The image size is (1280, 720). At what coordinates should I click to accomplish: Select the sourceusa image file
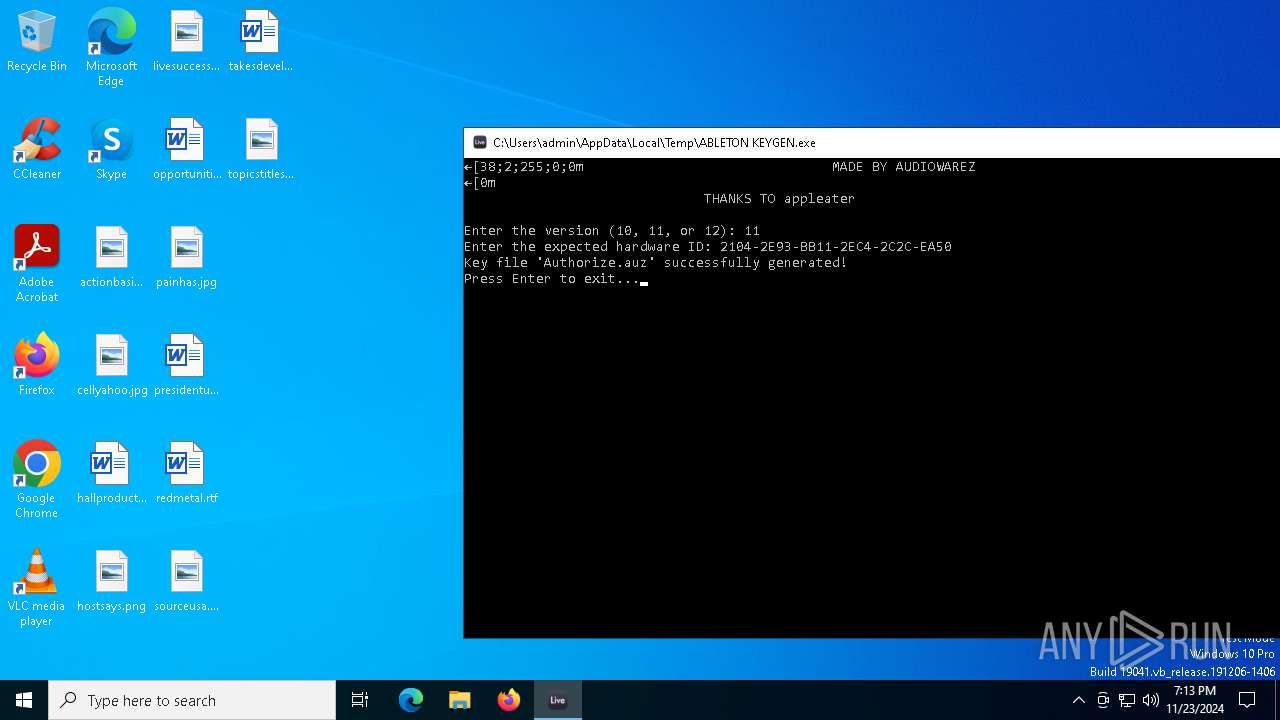(186, 582)
